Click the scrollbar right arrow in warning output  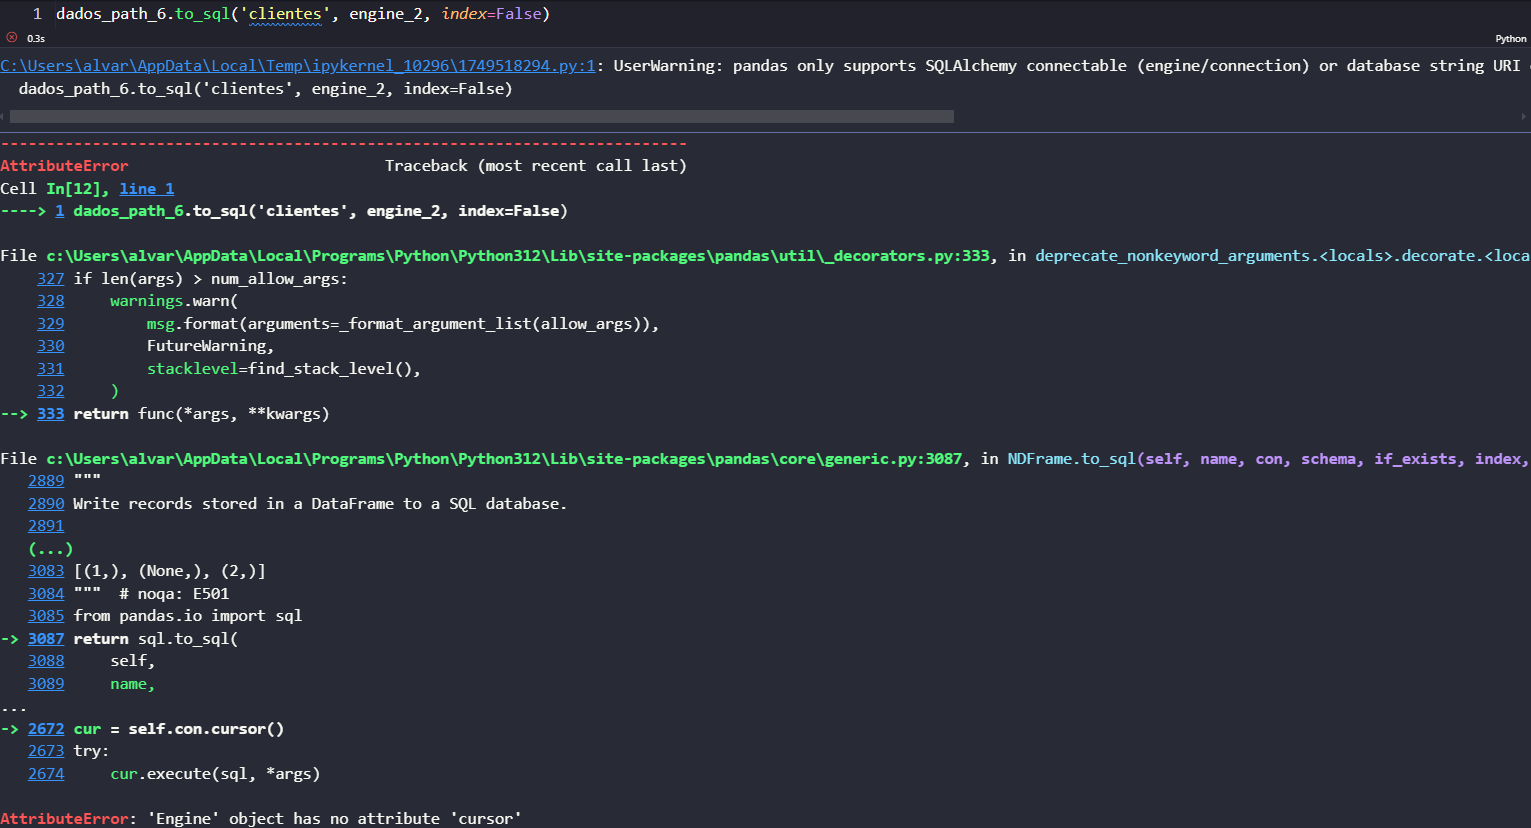pyautogui.click(x=1524, y=117)
